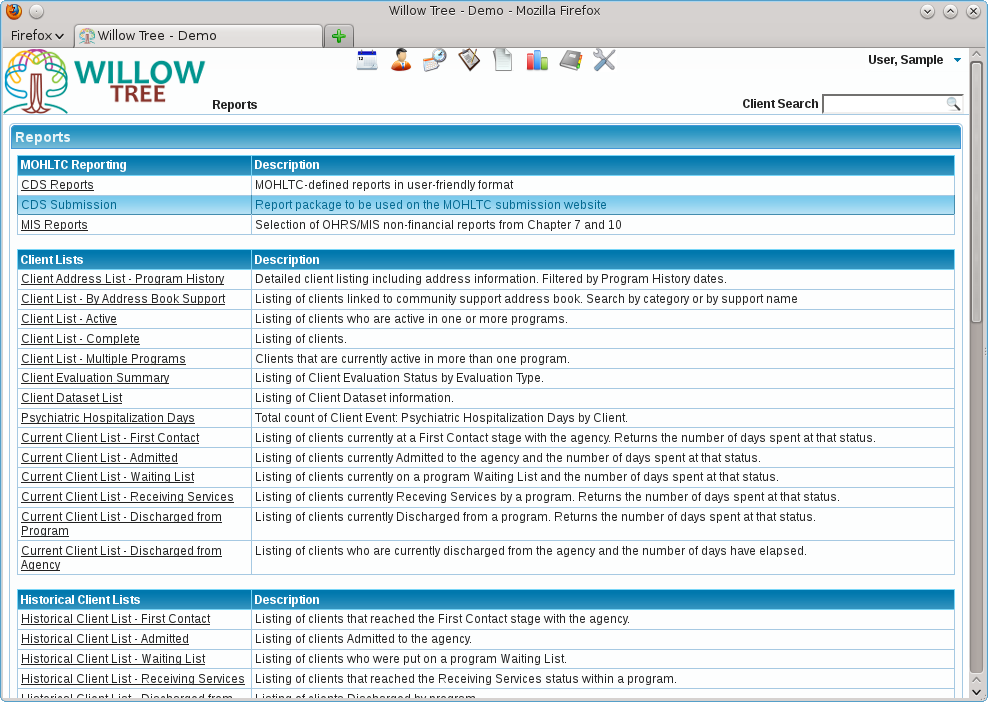988x702 pixels.
Task: Switch to the Willow Tree - Demo tab
Action: 198,36
